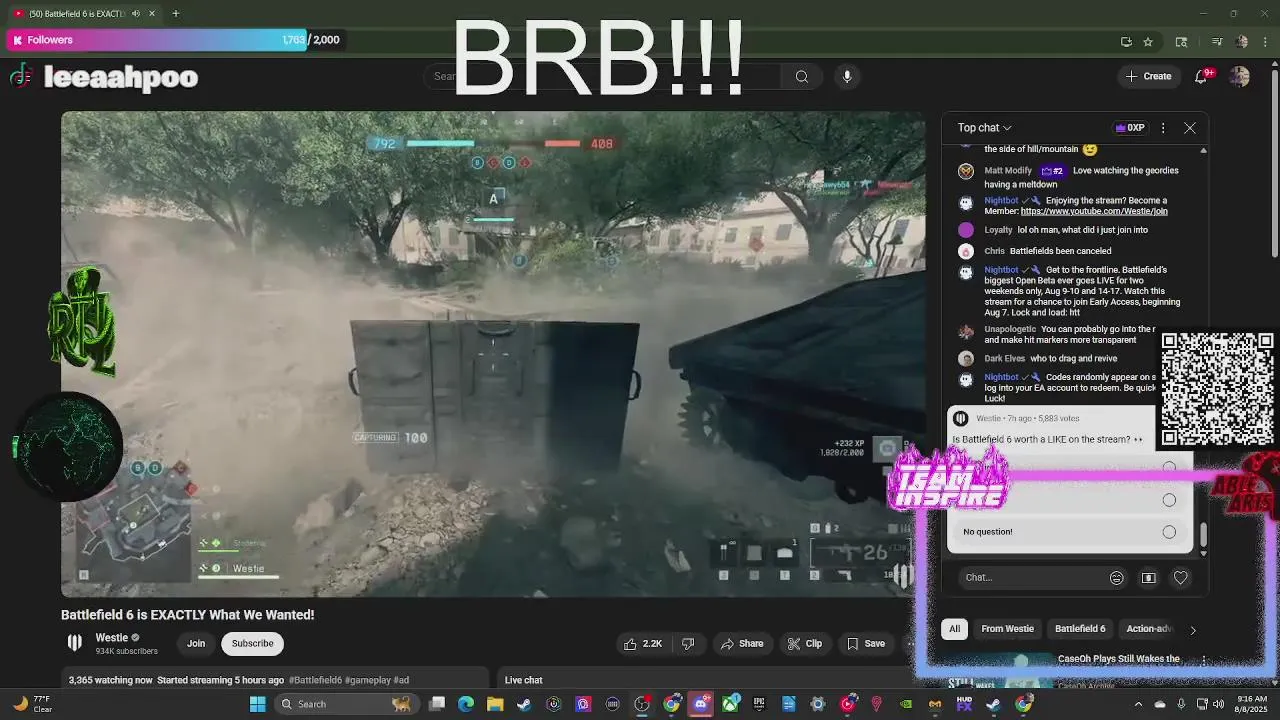The image size is (1280, 720).
Task: Open NVIDIA app from taskbar
Action: point(906,704)
